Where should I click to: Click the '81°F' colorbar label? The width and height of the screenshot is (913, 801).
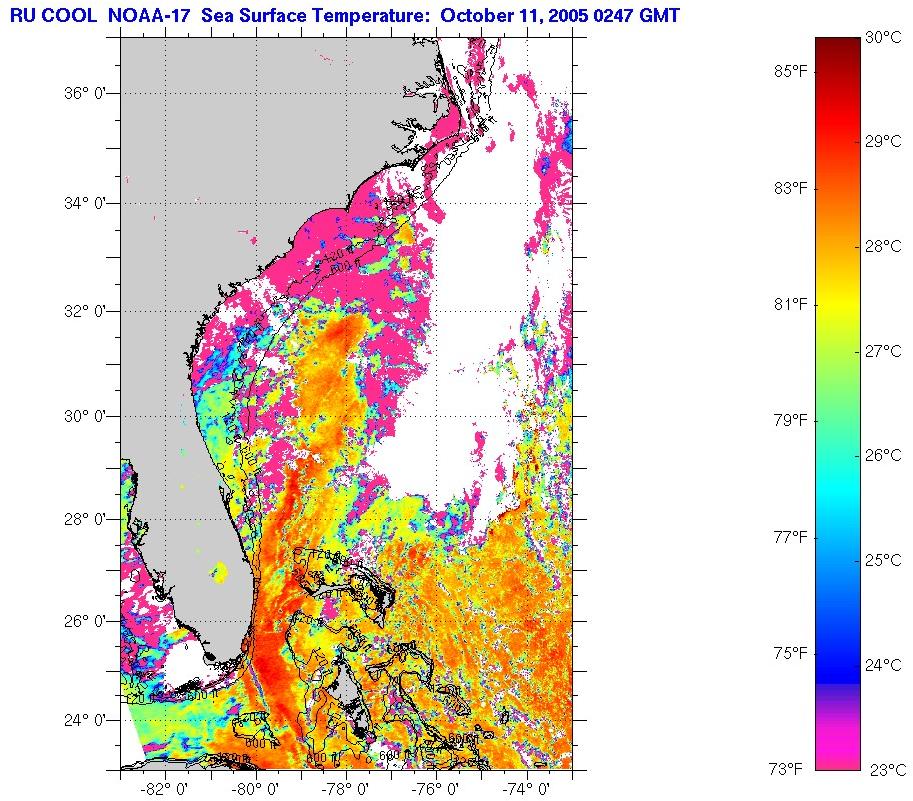point(791,304)
